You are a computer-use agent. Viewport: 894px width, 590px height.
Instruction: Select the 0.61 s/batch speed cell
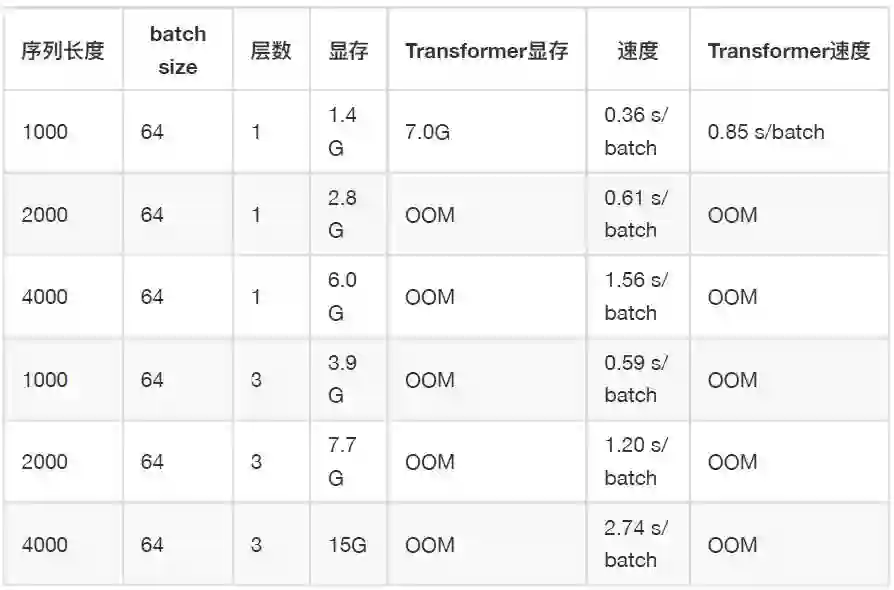point(635,214)
